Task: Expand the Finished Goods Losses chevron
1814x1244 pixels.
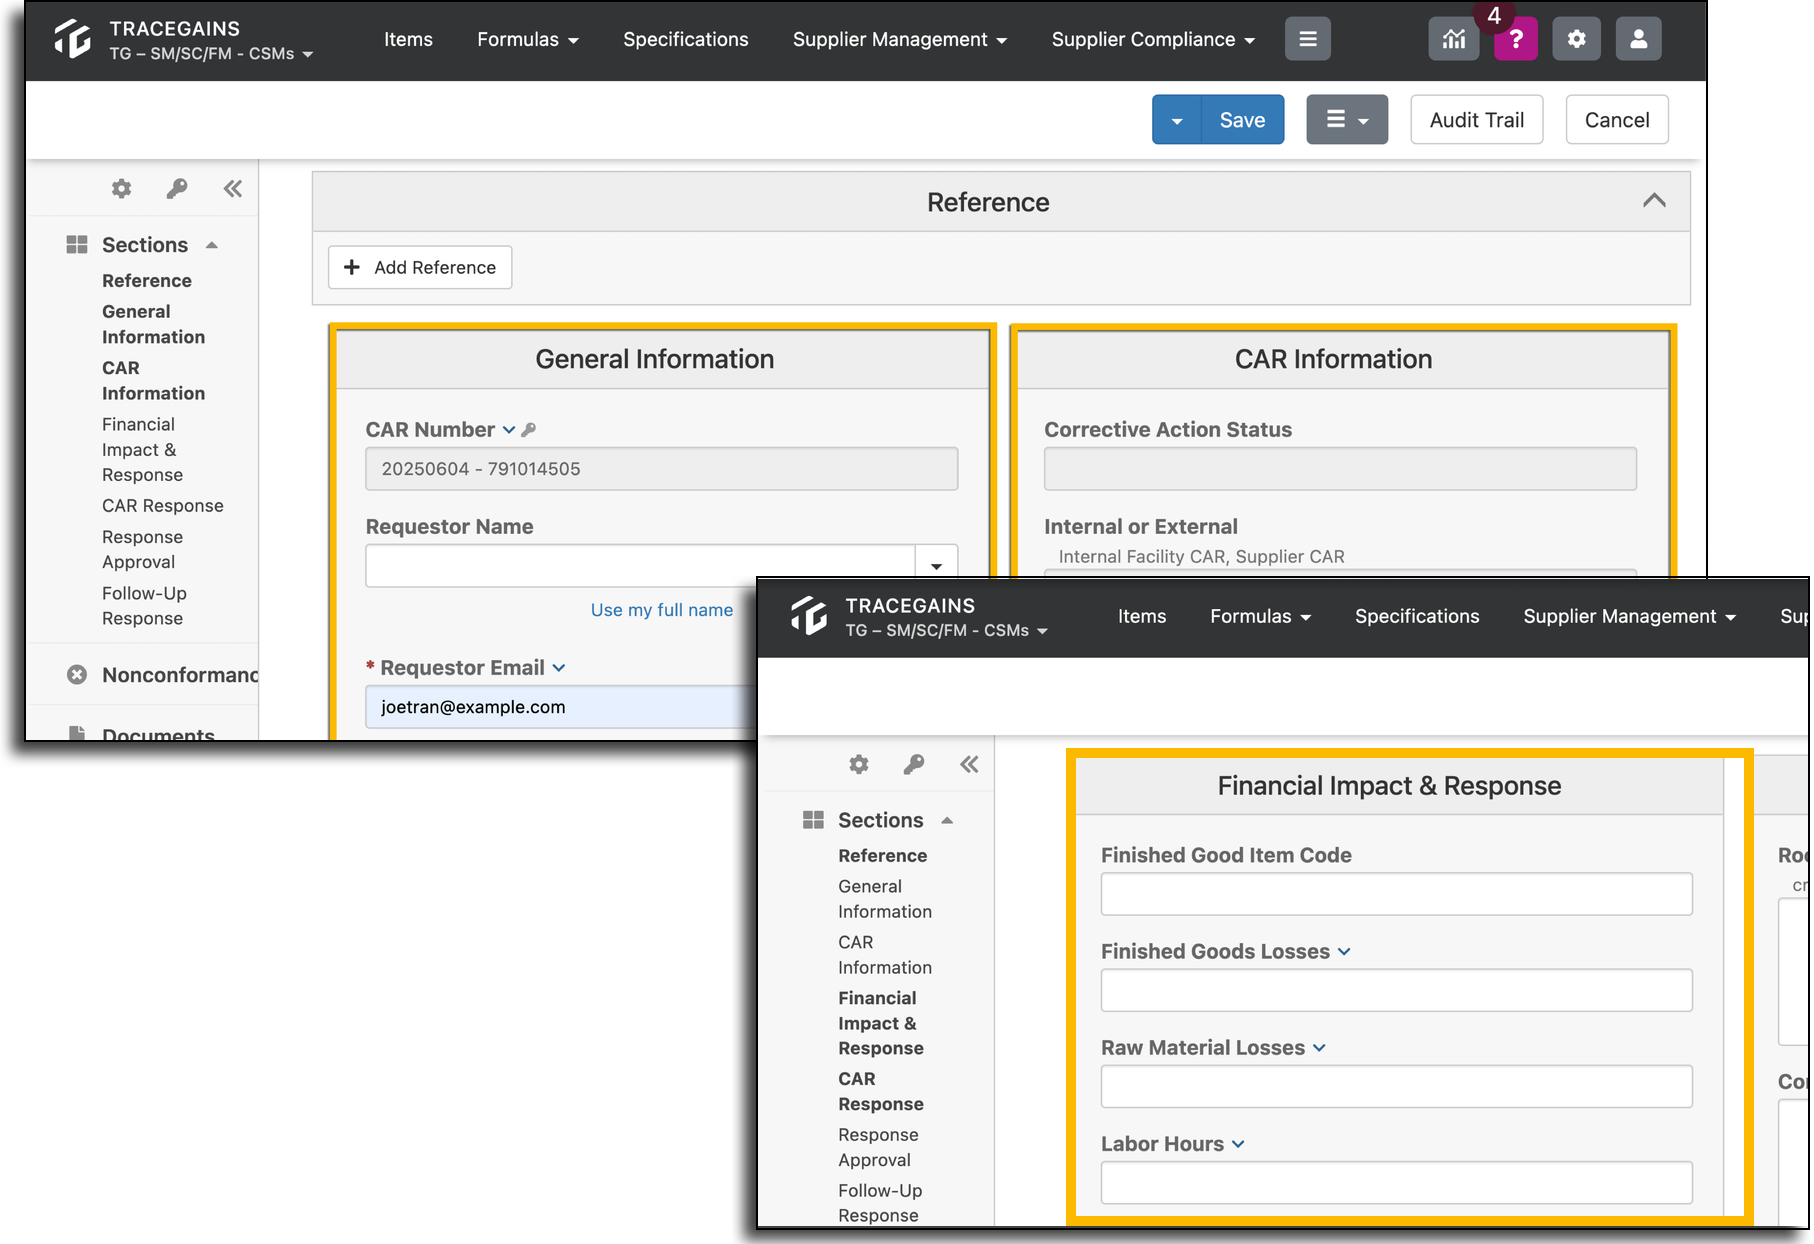Action: tap(1344, 952)
